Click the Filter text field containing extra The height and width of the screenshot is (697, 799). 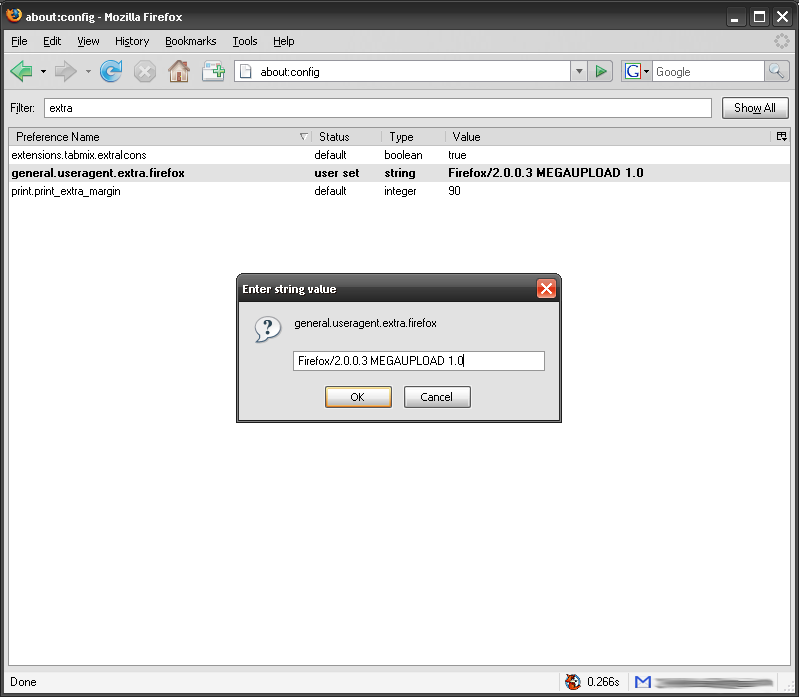(x=378, y=108)
